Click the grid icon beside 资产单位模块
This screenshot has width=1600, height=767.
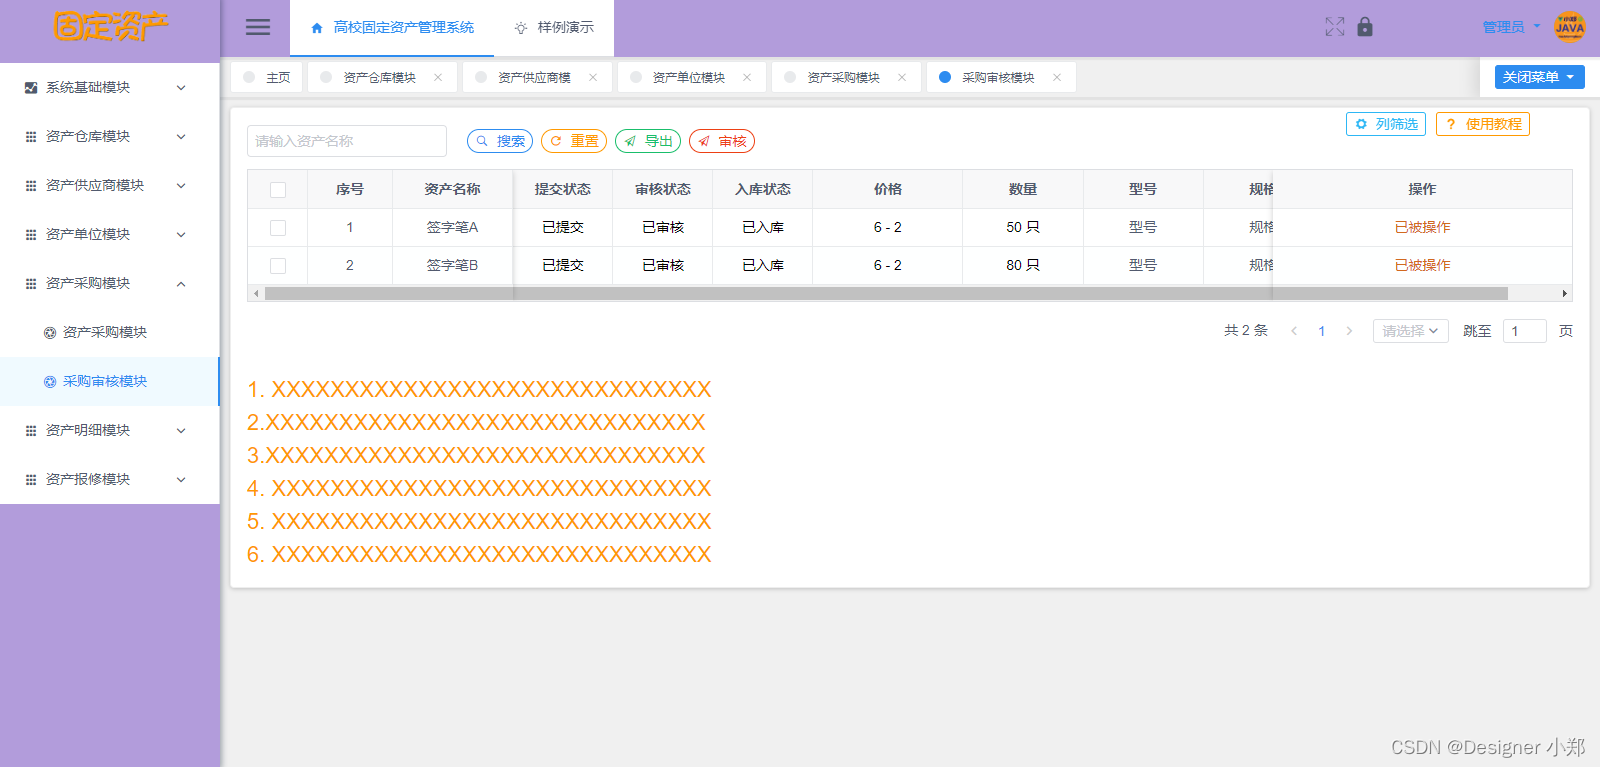31,235
